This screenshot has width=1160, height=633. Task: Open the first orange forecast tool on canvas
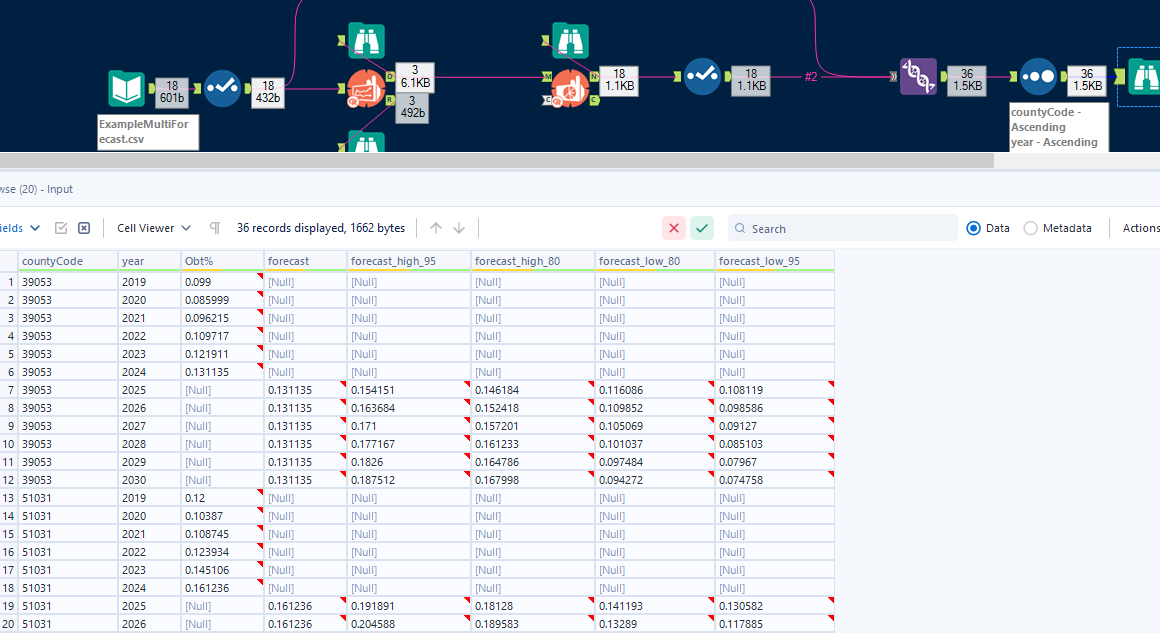365,88
